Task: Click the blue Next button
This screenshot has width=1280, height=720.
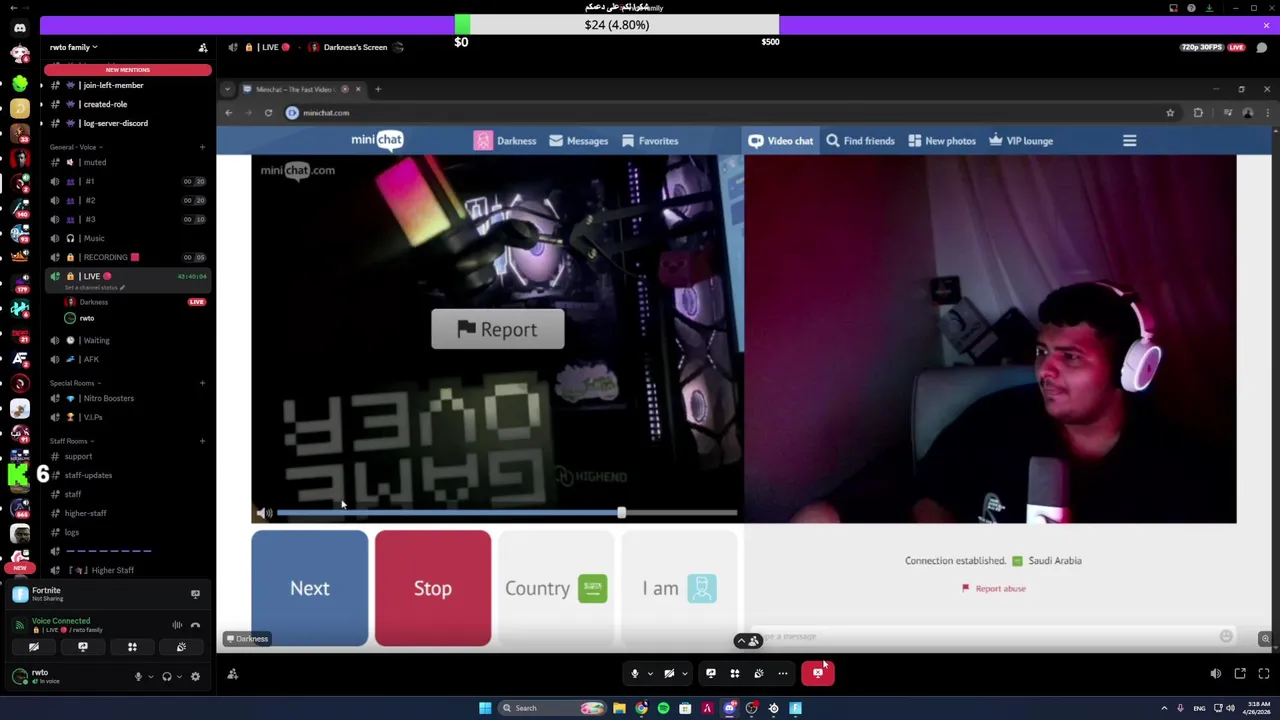Action: [x=310, y=588]
